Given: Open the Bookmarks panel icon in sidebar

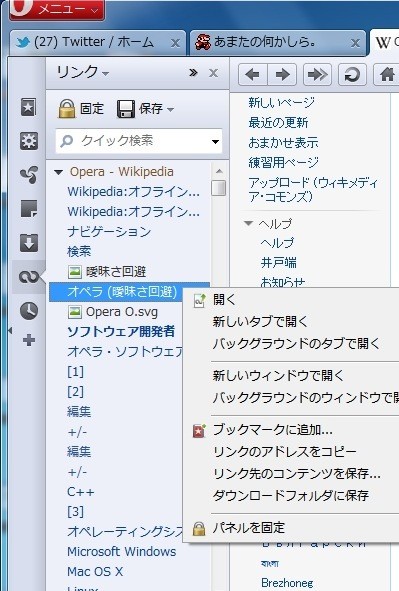Looking at the screenshot, I should tap(29, 107).
